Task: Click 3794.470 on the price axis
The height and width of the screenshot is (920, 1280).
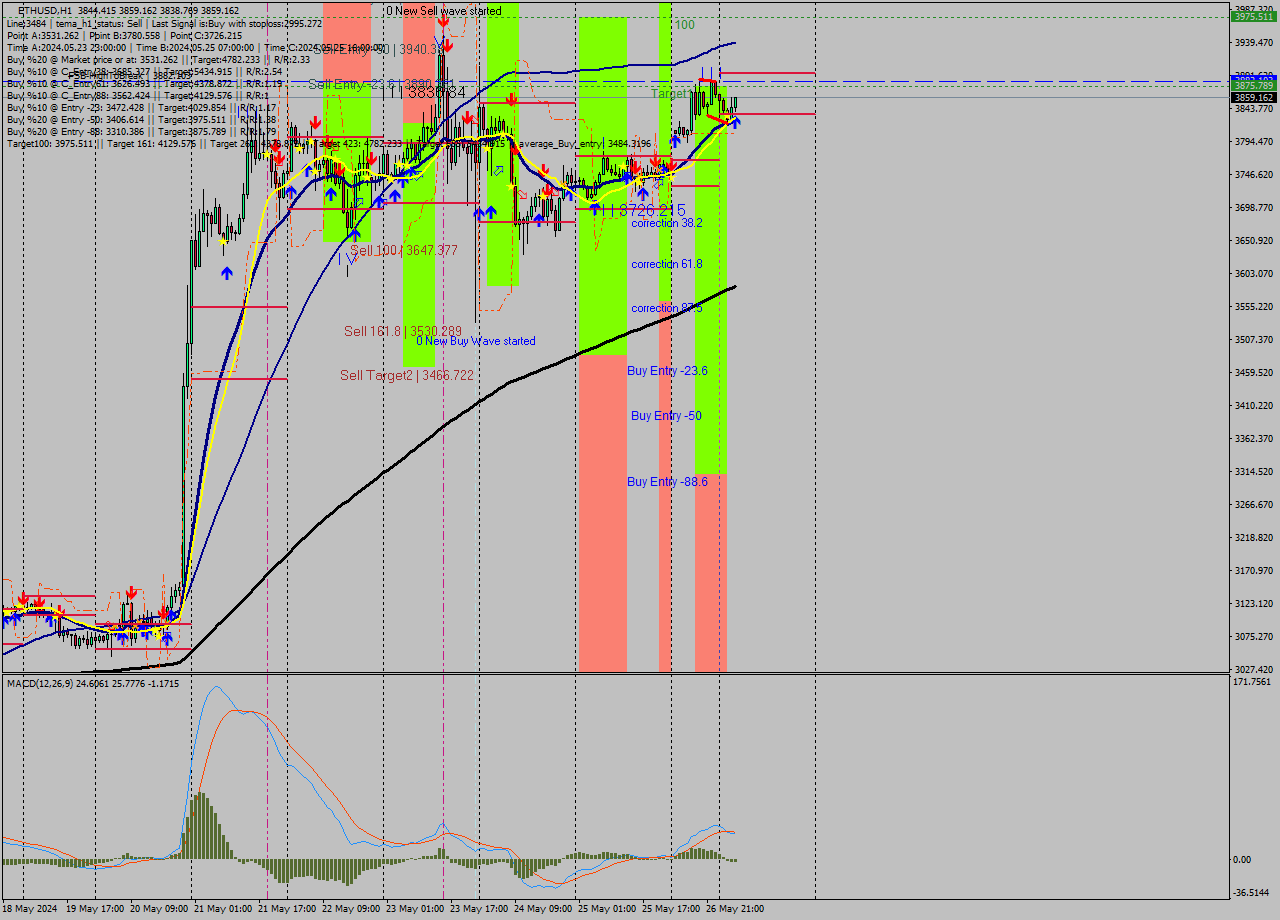Action: (x=1254, y=142)
